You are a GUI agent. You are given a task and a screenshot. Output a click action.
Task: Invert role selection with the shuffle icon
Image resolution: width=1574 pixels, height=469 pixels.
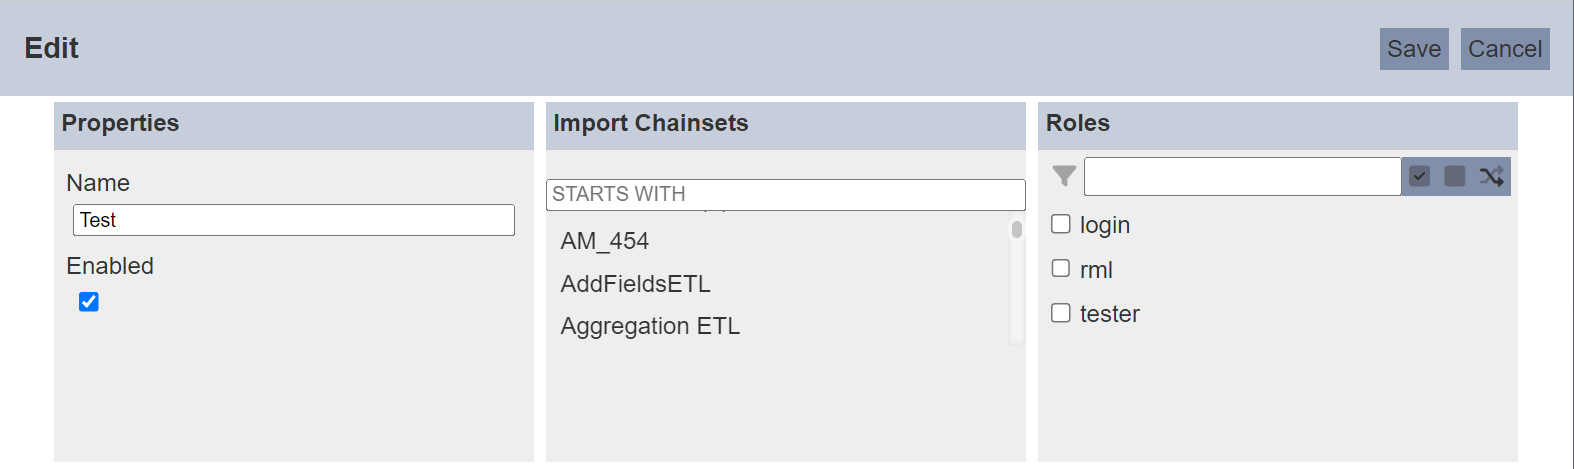click(x=1491, y=176)
